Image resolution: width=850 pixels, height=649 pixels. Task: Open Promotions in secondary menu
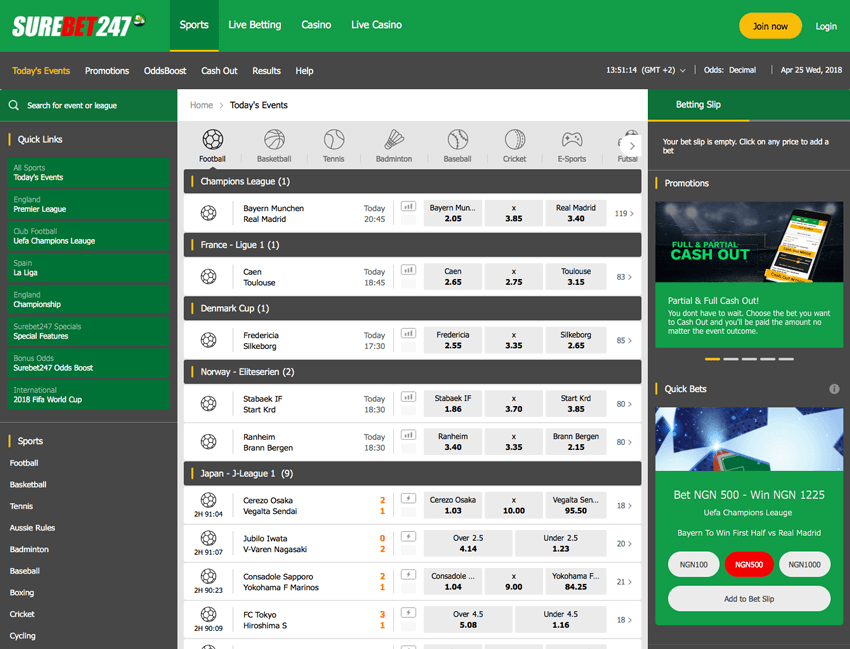107,70
